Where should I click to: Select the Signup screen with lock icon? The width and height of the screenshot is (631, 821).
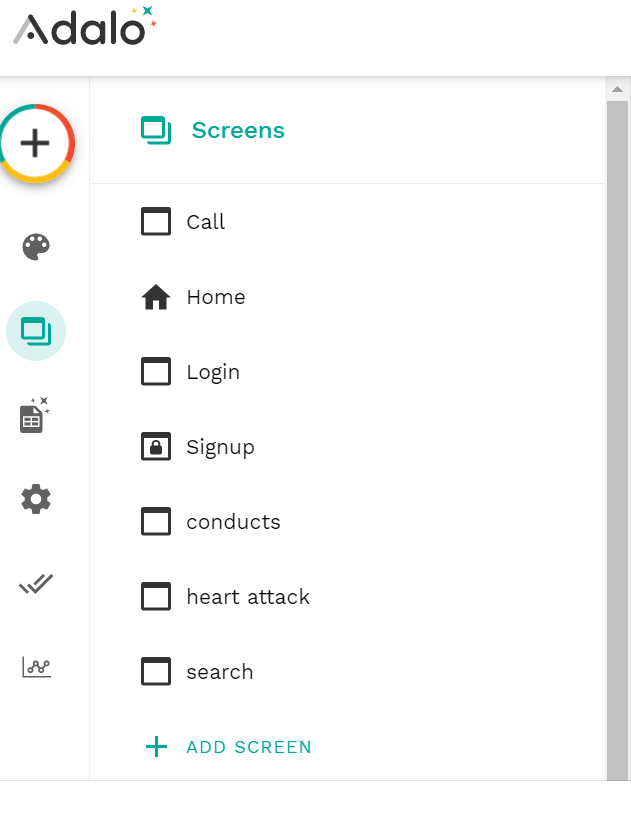[347, 447]
